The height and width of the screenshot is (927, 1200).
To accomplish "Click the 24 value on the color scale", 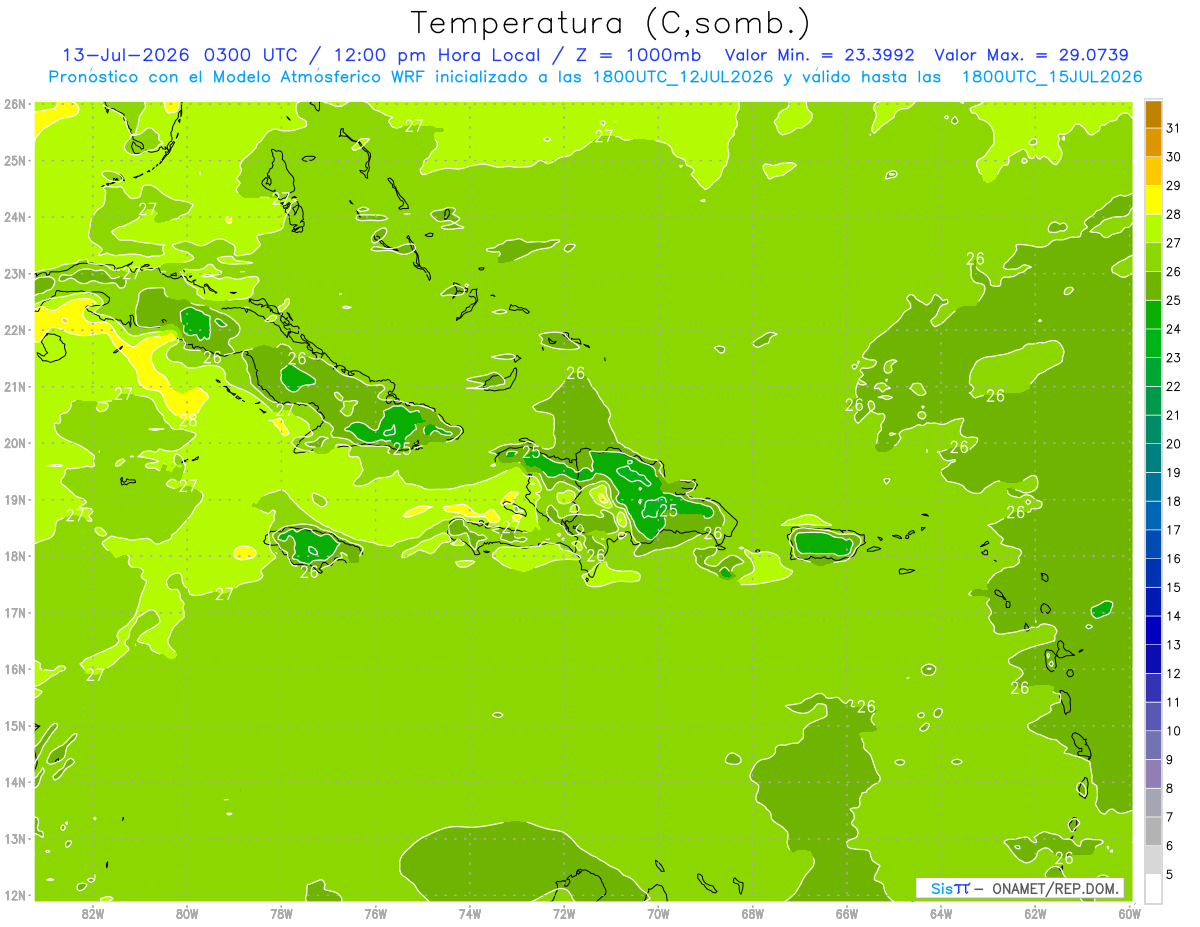I will (1174, 329).
